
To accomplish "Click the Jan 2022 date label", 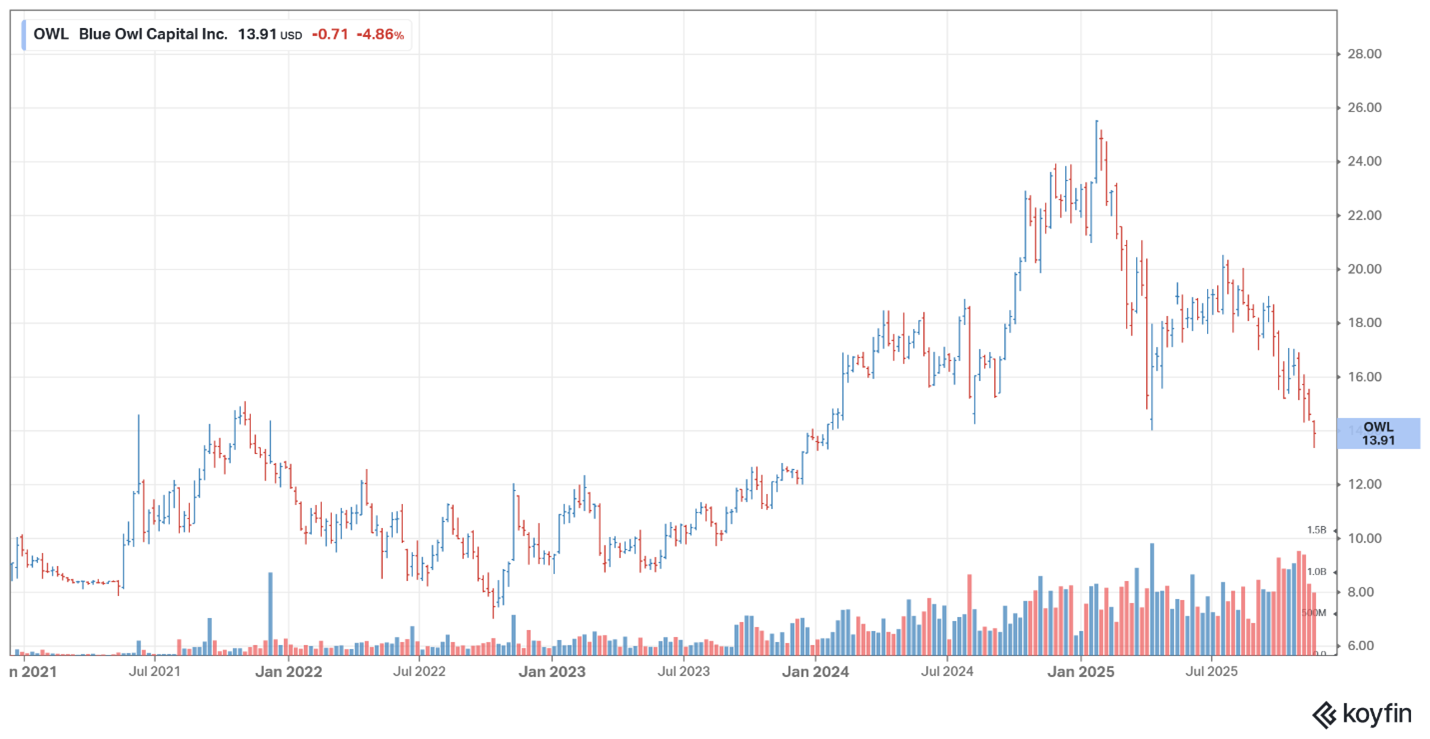I will coord(289,672).
